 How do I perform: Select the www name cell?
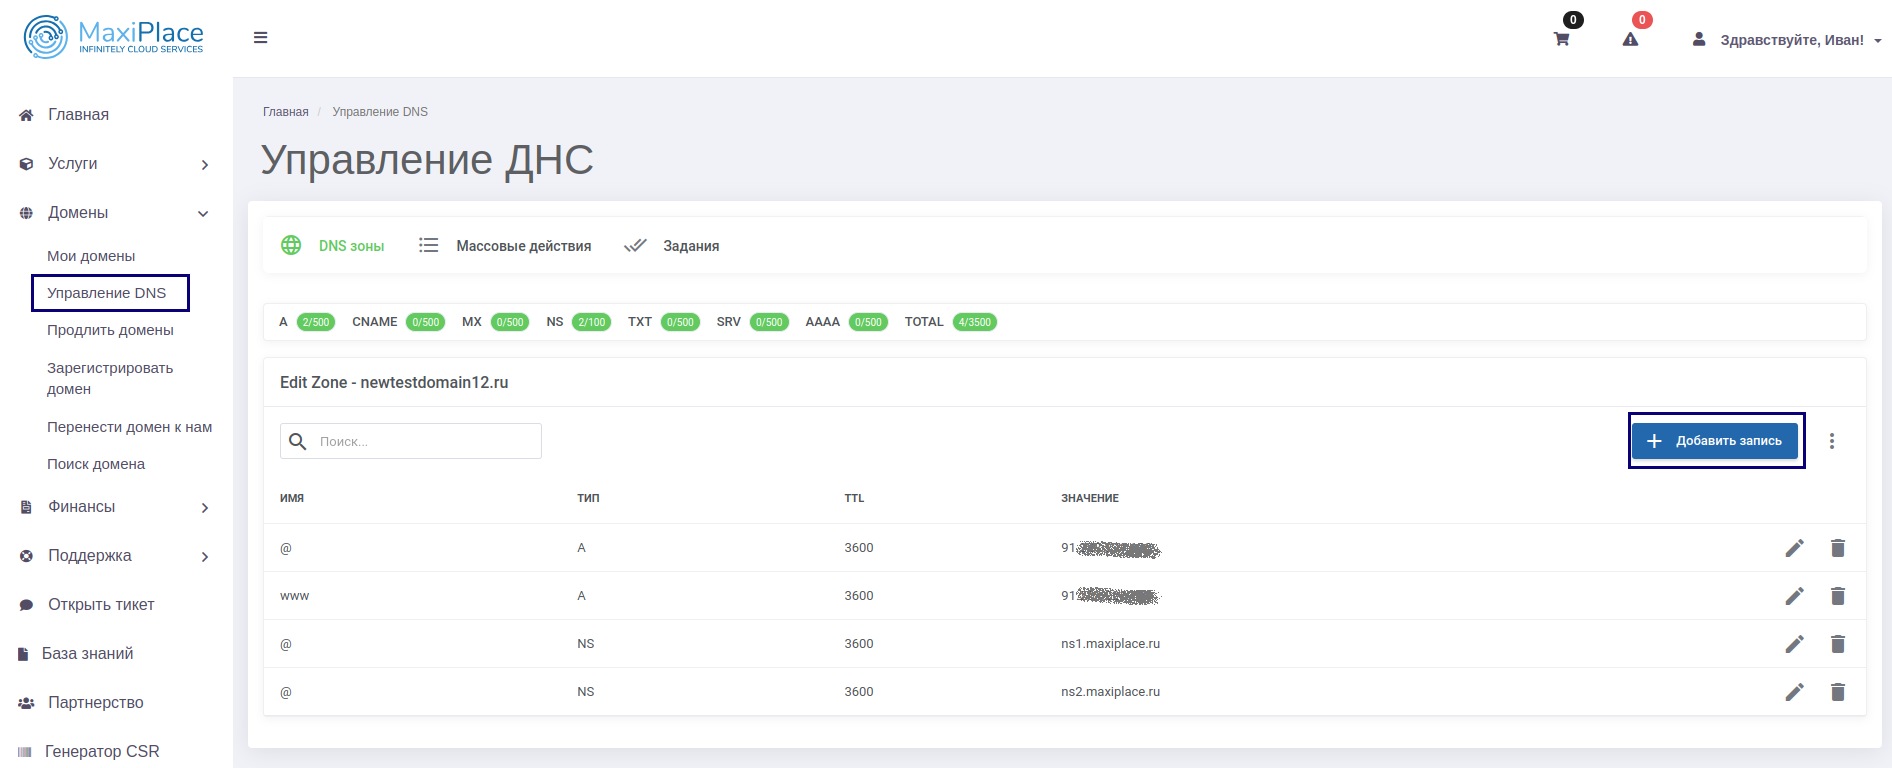coord(294,596)
